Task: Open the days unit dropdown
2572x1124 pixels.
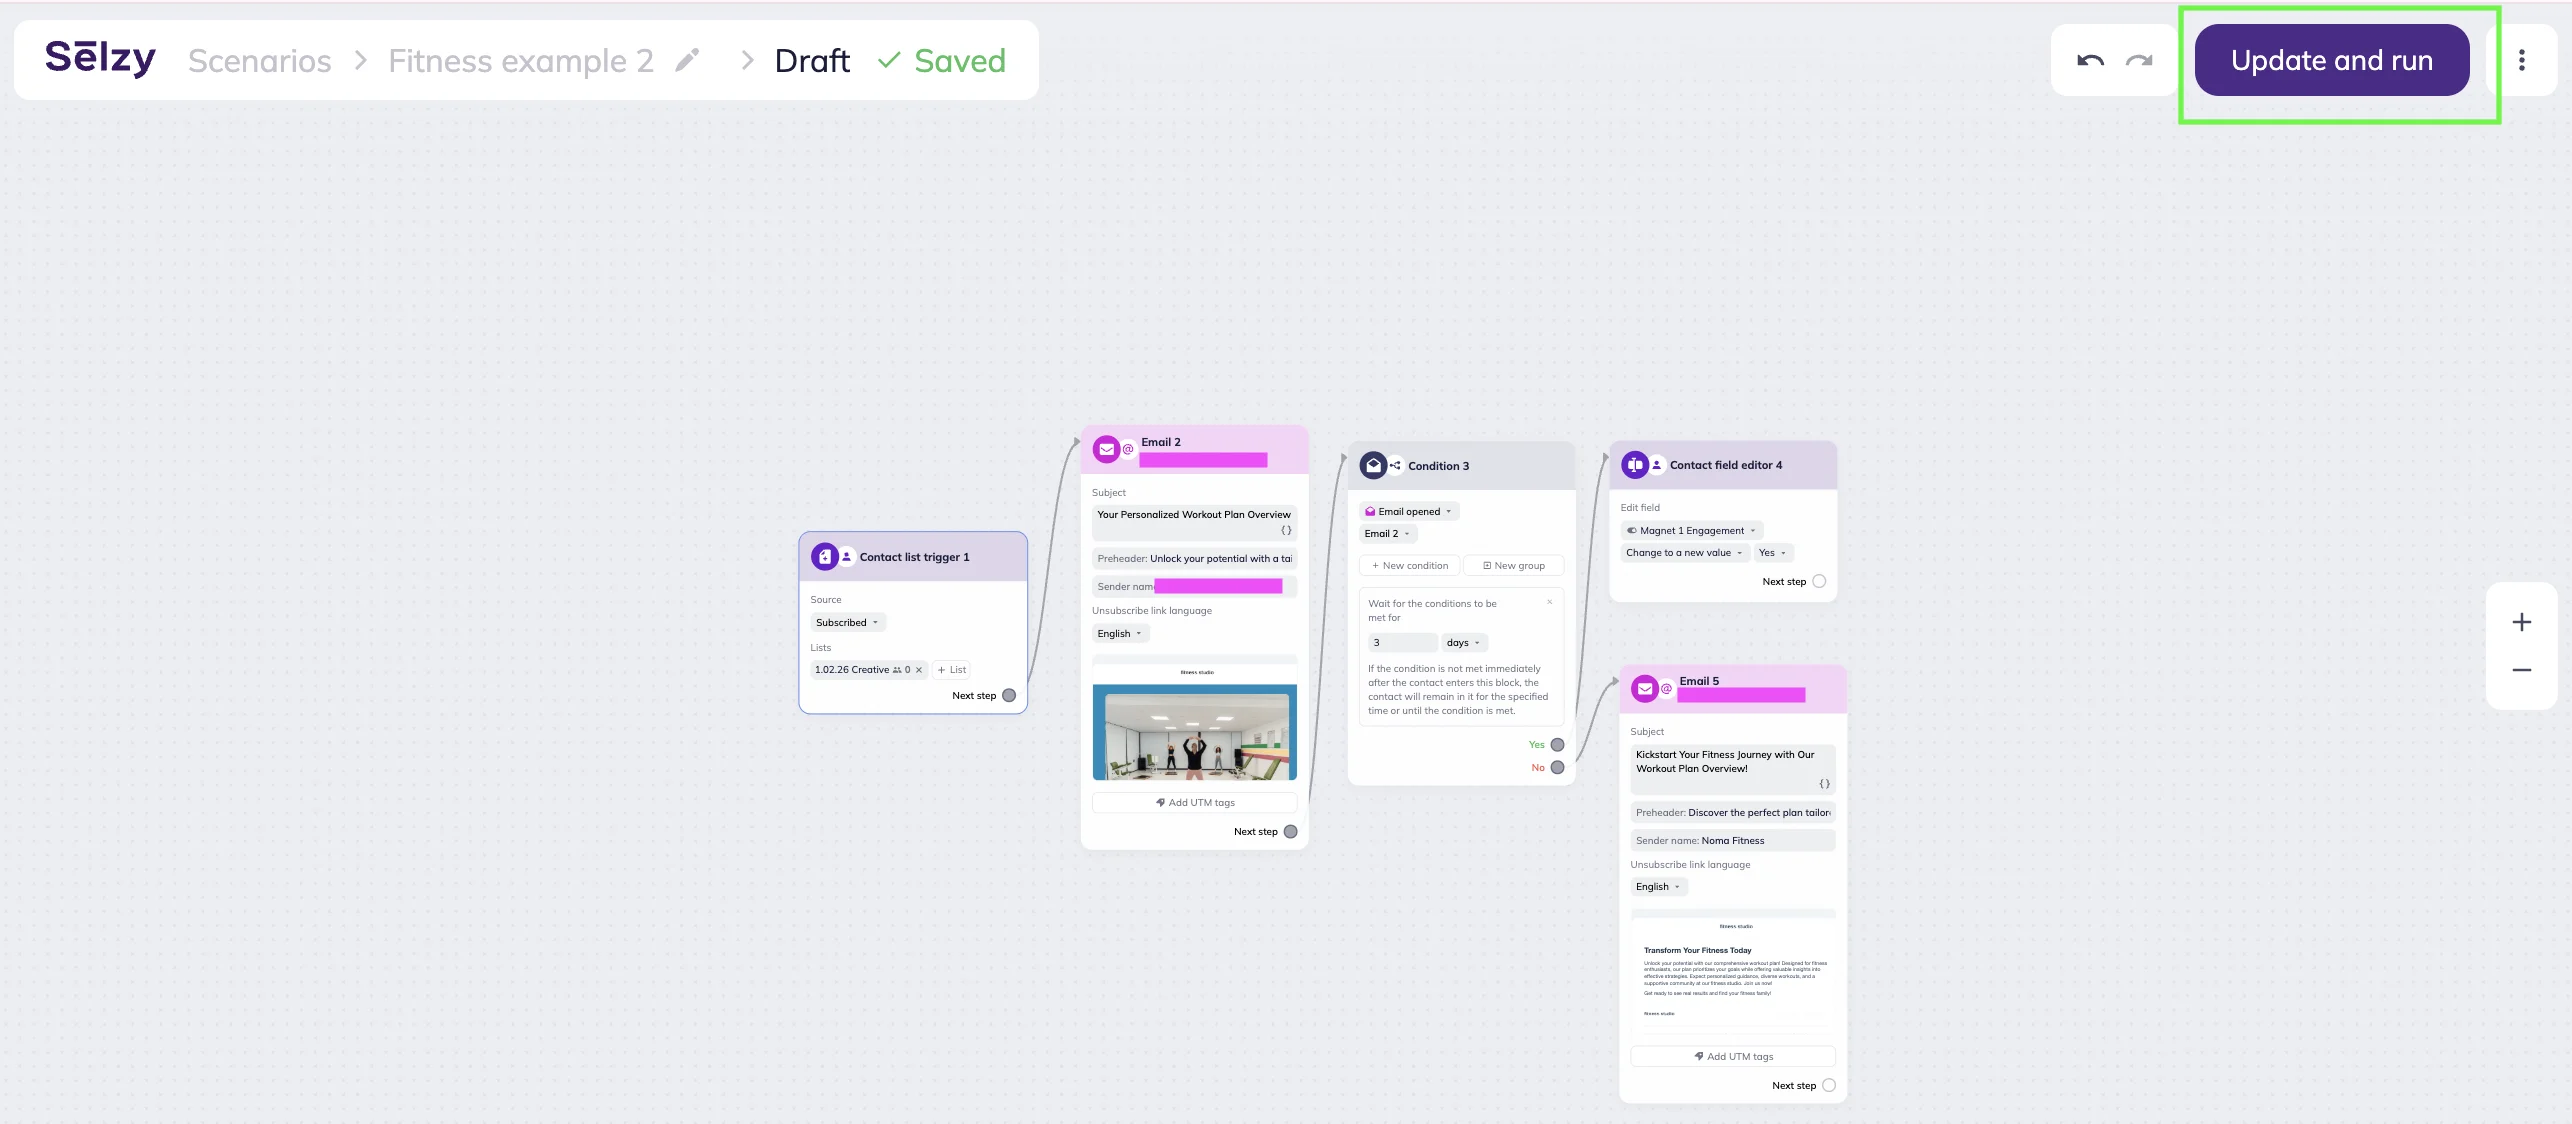Action: [x=1464, y=643]
